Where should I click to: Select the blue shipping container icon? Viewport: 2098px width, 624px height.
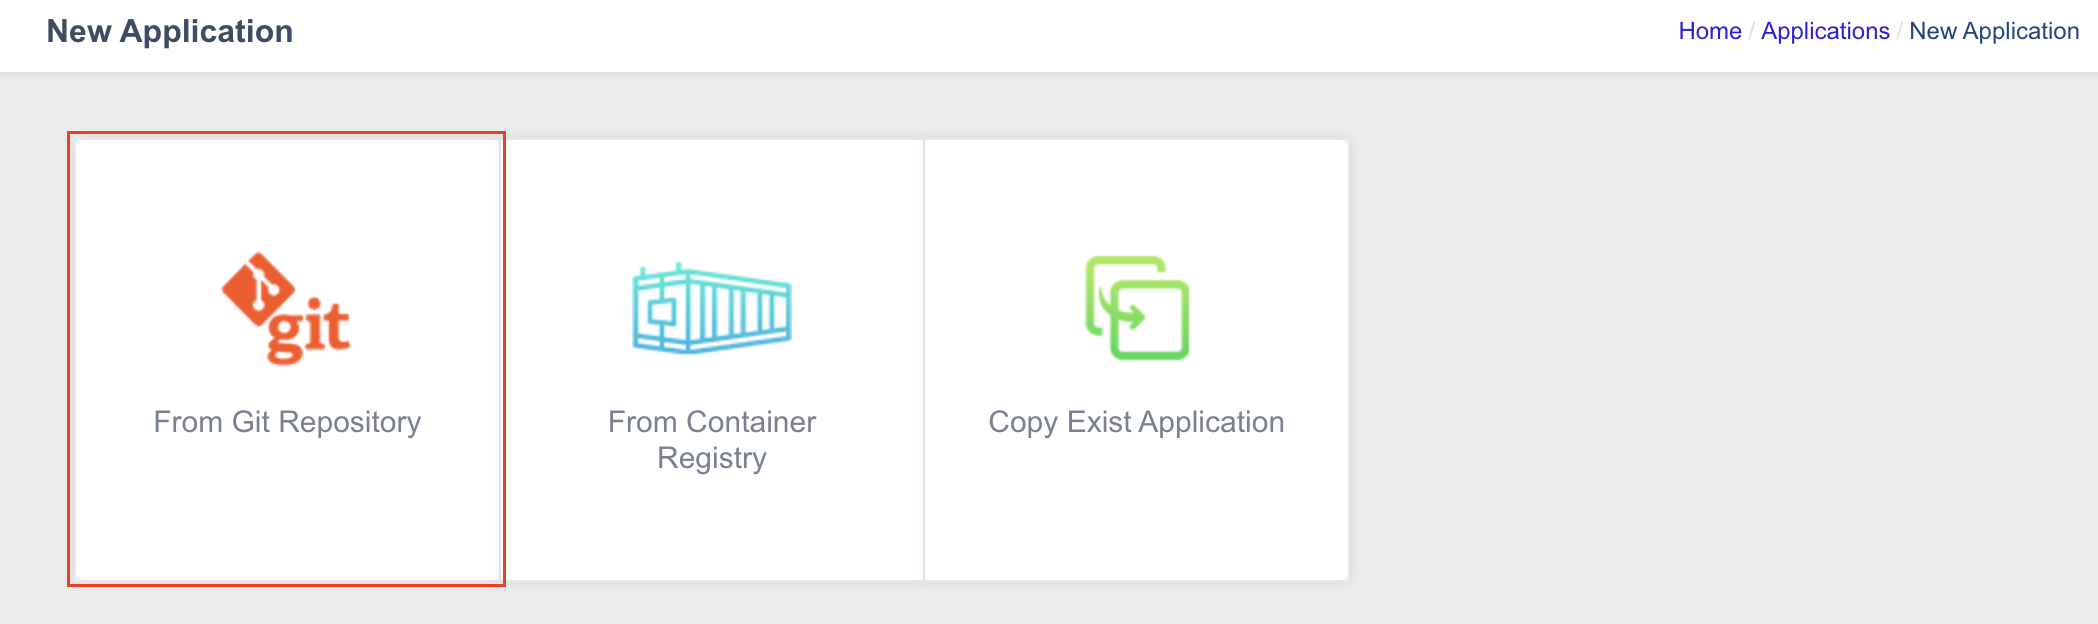click(x=712, y=308)
